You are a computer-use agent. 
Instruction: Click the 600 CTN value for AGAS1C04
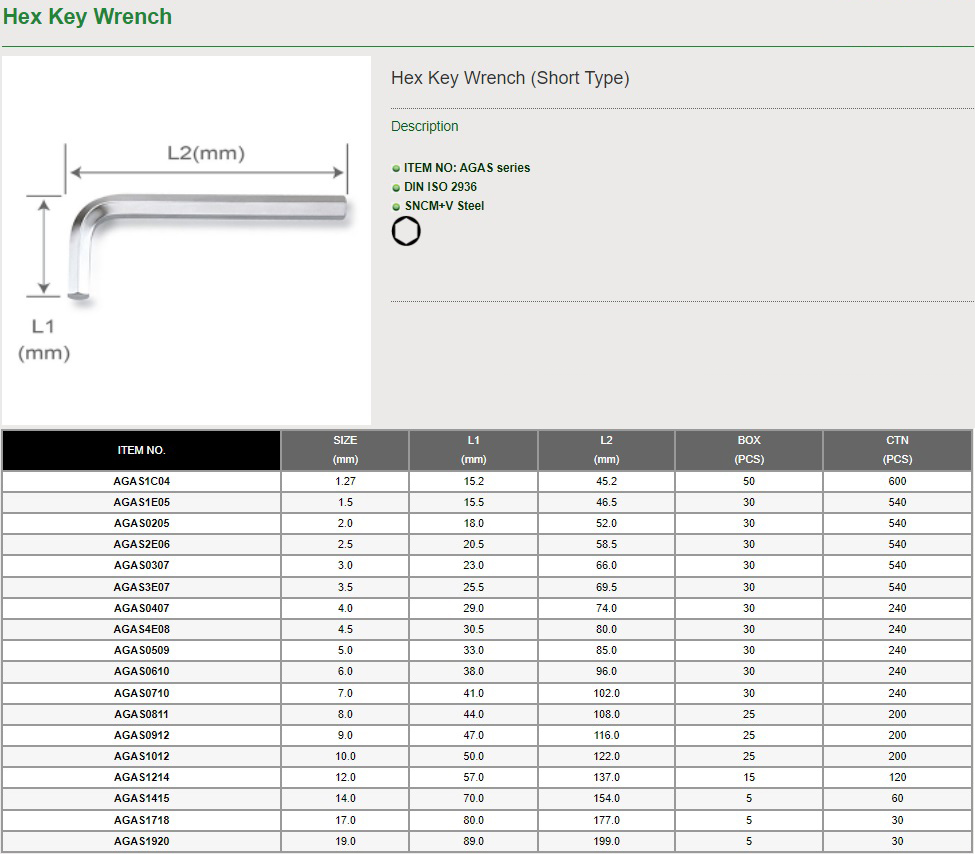pos(897,481)
